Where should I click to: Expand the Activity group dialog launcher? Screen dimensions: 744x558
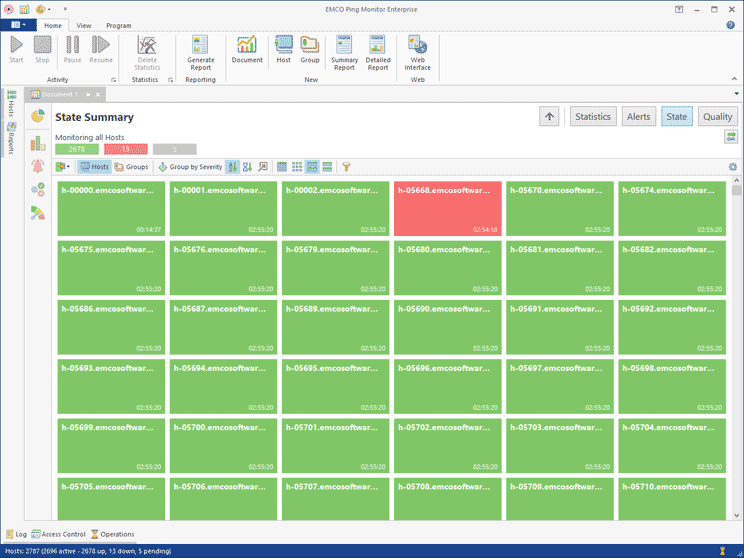[113, 80]
